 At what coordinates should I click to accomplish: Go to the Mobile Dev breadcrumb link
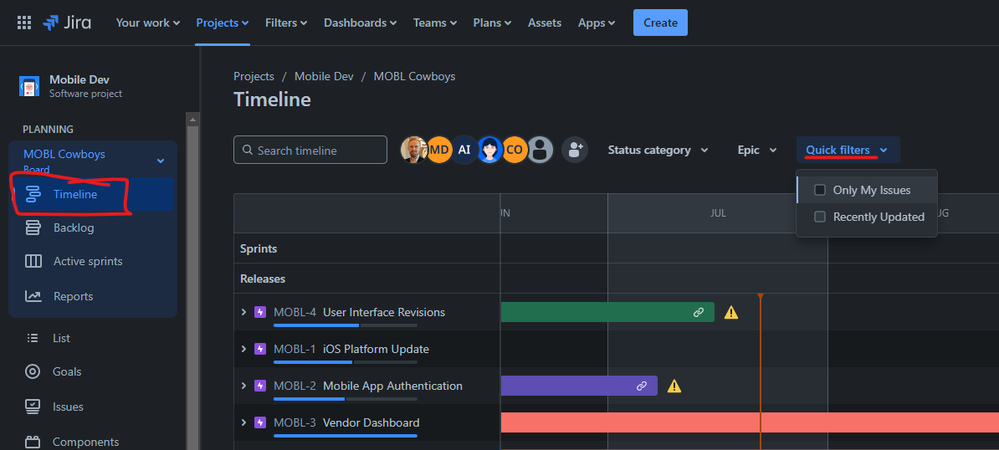324,76
